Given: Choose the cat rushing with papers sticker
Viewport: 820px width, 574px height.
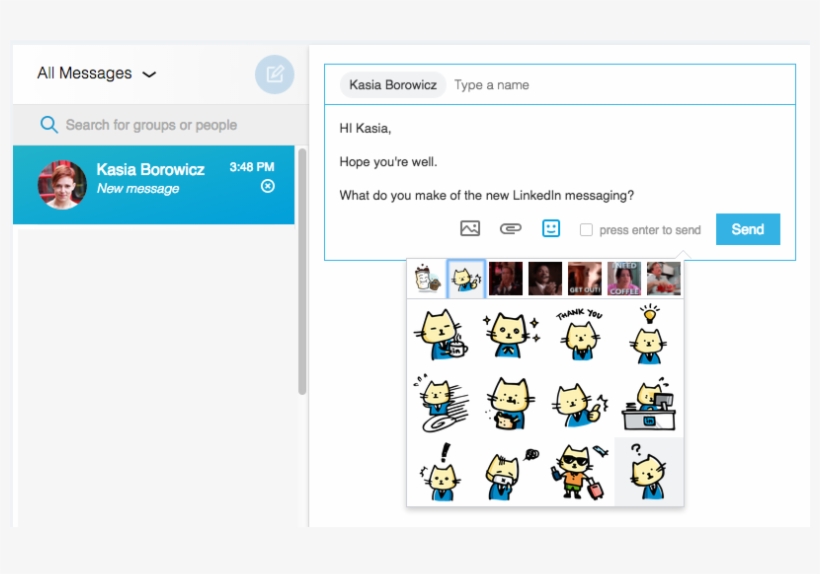Looking at the screenshot, I should [x=441, y=403].
